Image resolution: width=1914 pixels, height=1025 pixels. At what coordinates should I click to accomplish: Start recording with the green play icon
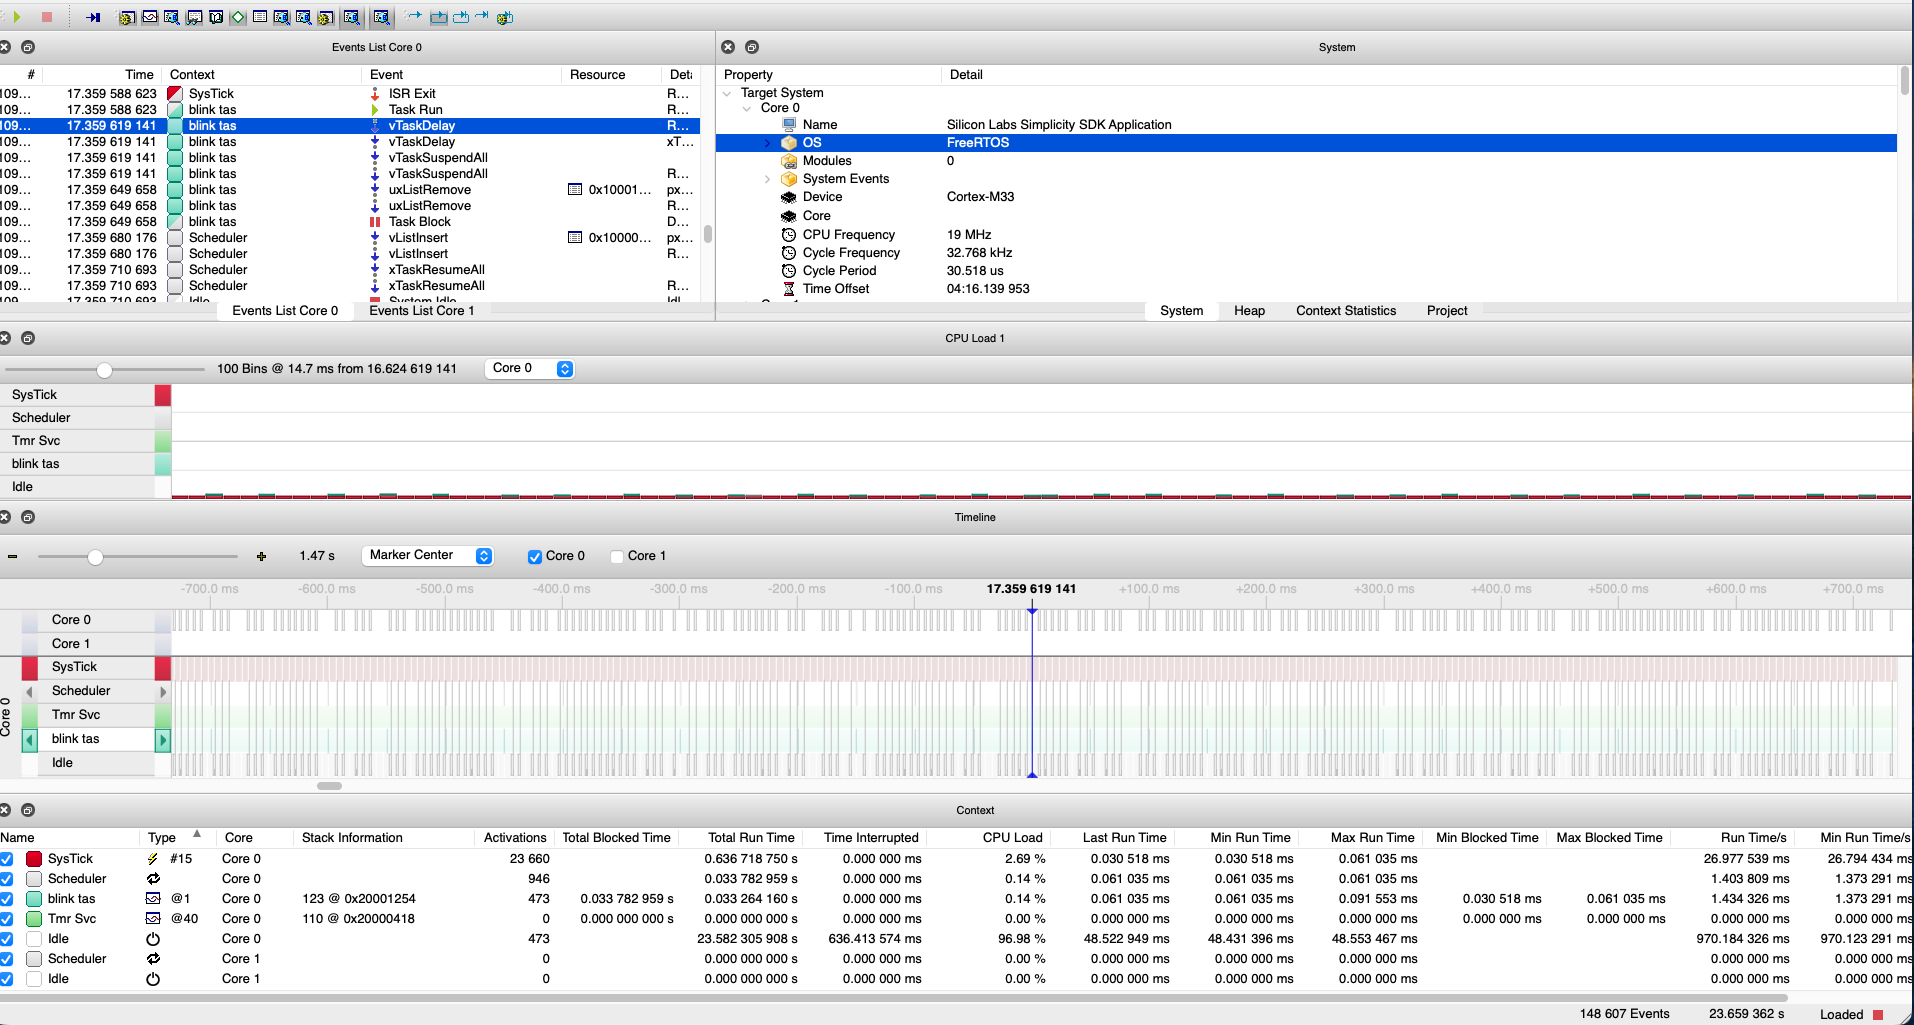tap(17, 17)
